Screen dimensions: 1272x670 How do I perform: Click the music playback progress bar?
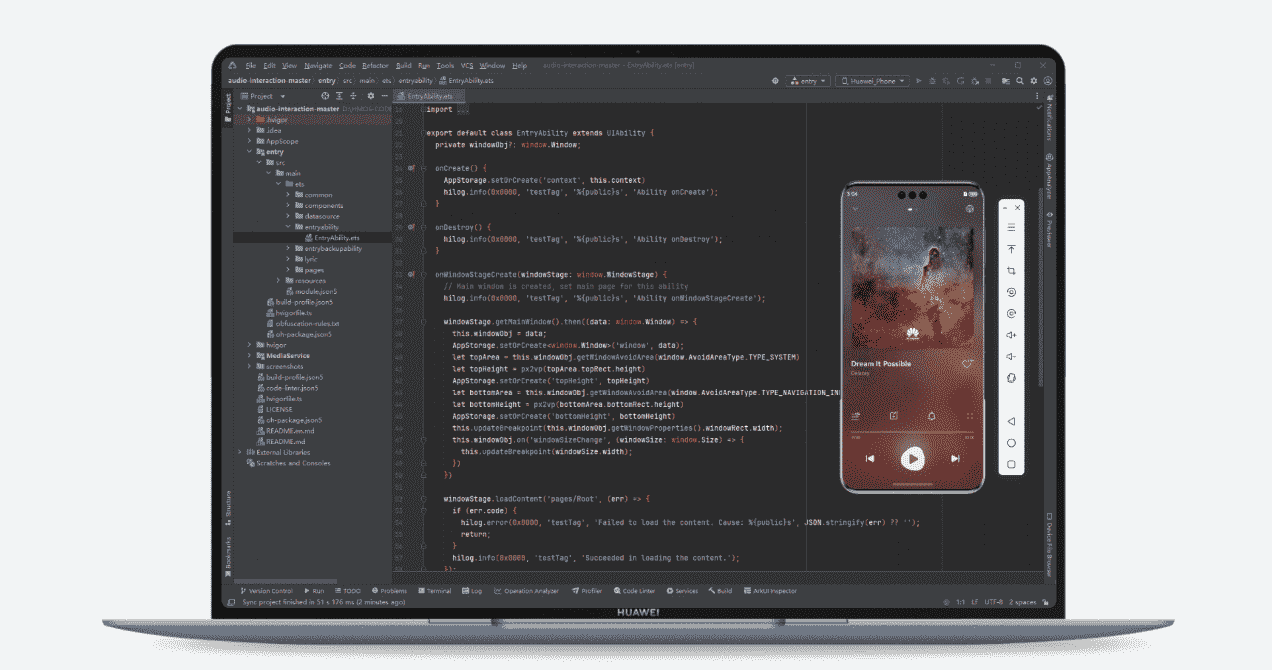(x=911, y=434)
